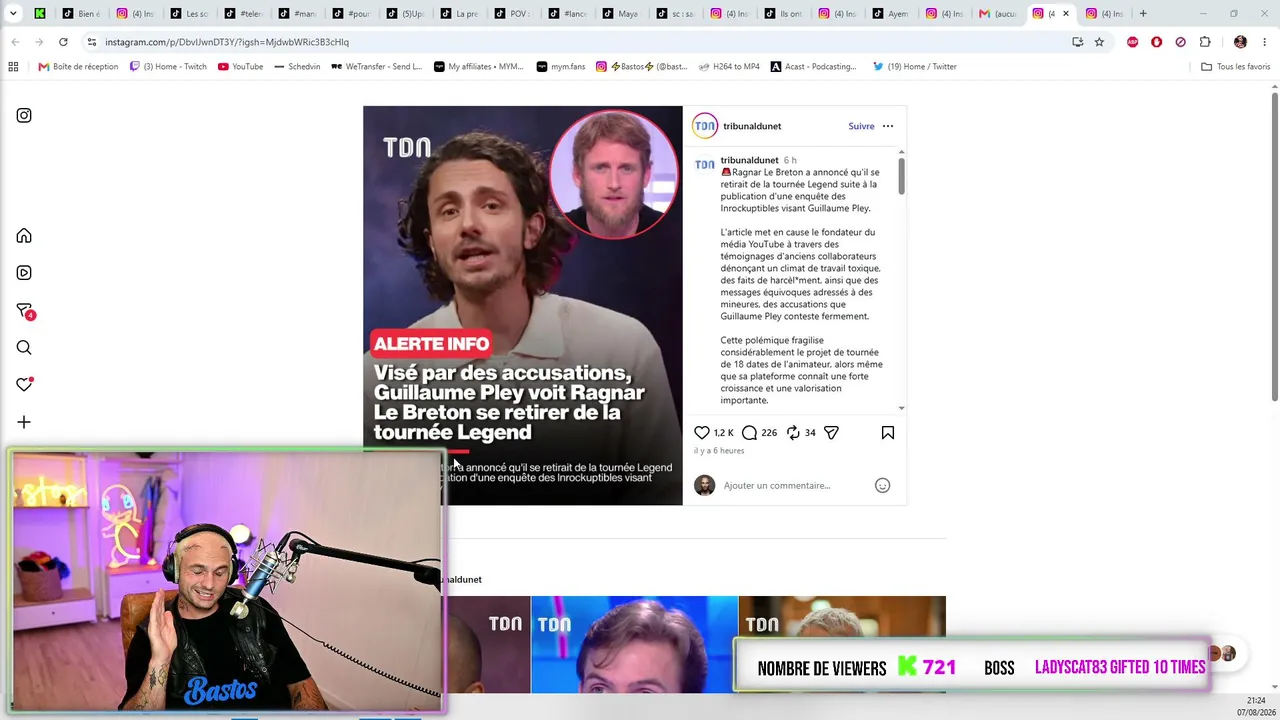The width and height of the screenshot is (1280, 720).
Task: Switch to the "Ils ont" Instagram tab
Action: coord(782,14)
